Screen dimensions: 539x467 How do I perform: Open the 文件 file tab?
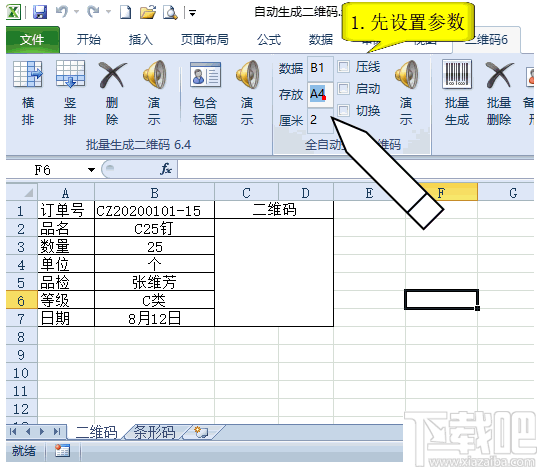tap(32, 40)
